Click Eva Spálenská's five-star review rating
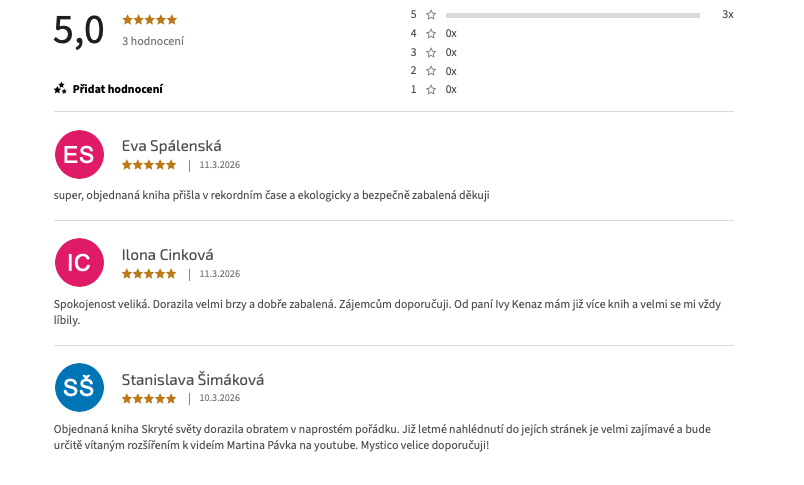Viewport: 804px width, 485px height. (x=149, y=165)
